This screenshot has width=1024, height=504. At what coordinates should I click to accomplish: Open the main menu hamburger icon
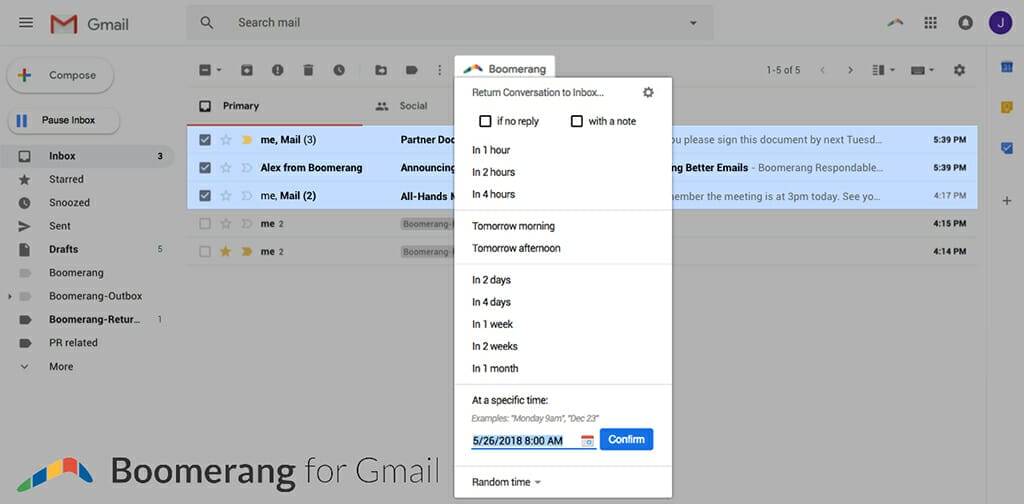coord(26,23)
